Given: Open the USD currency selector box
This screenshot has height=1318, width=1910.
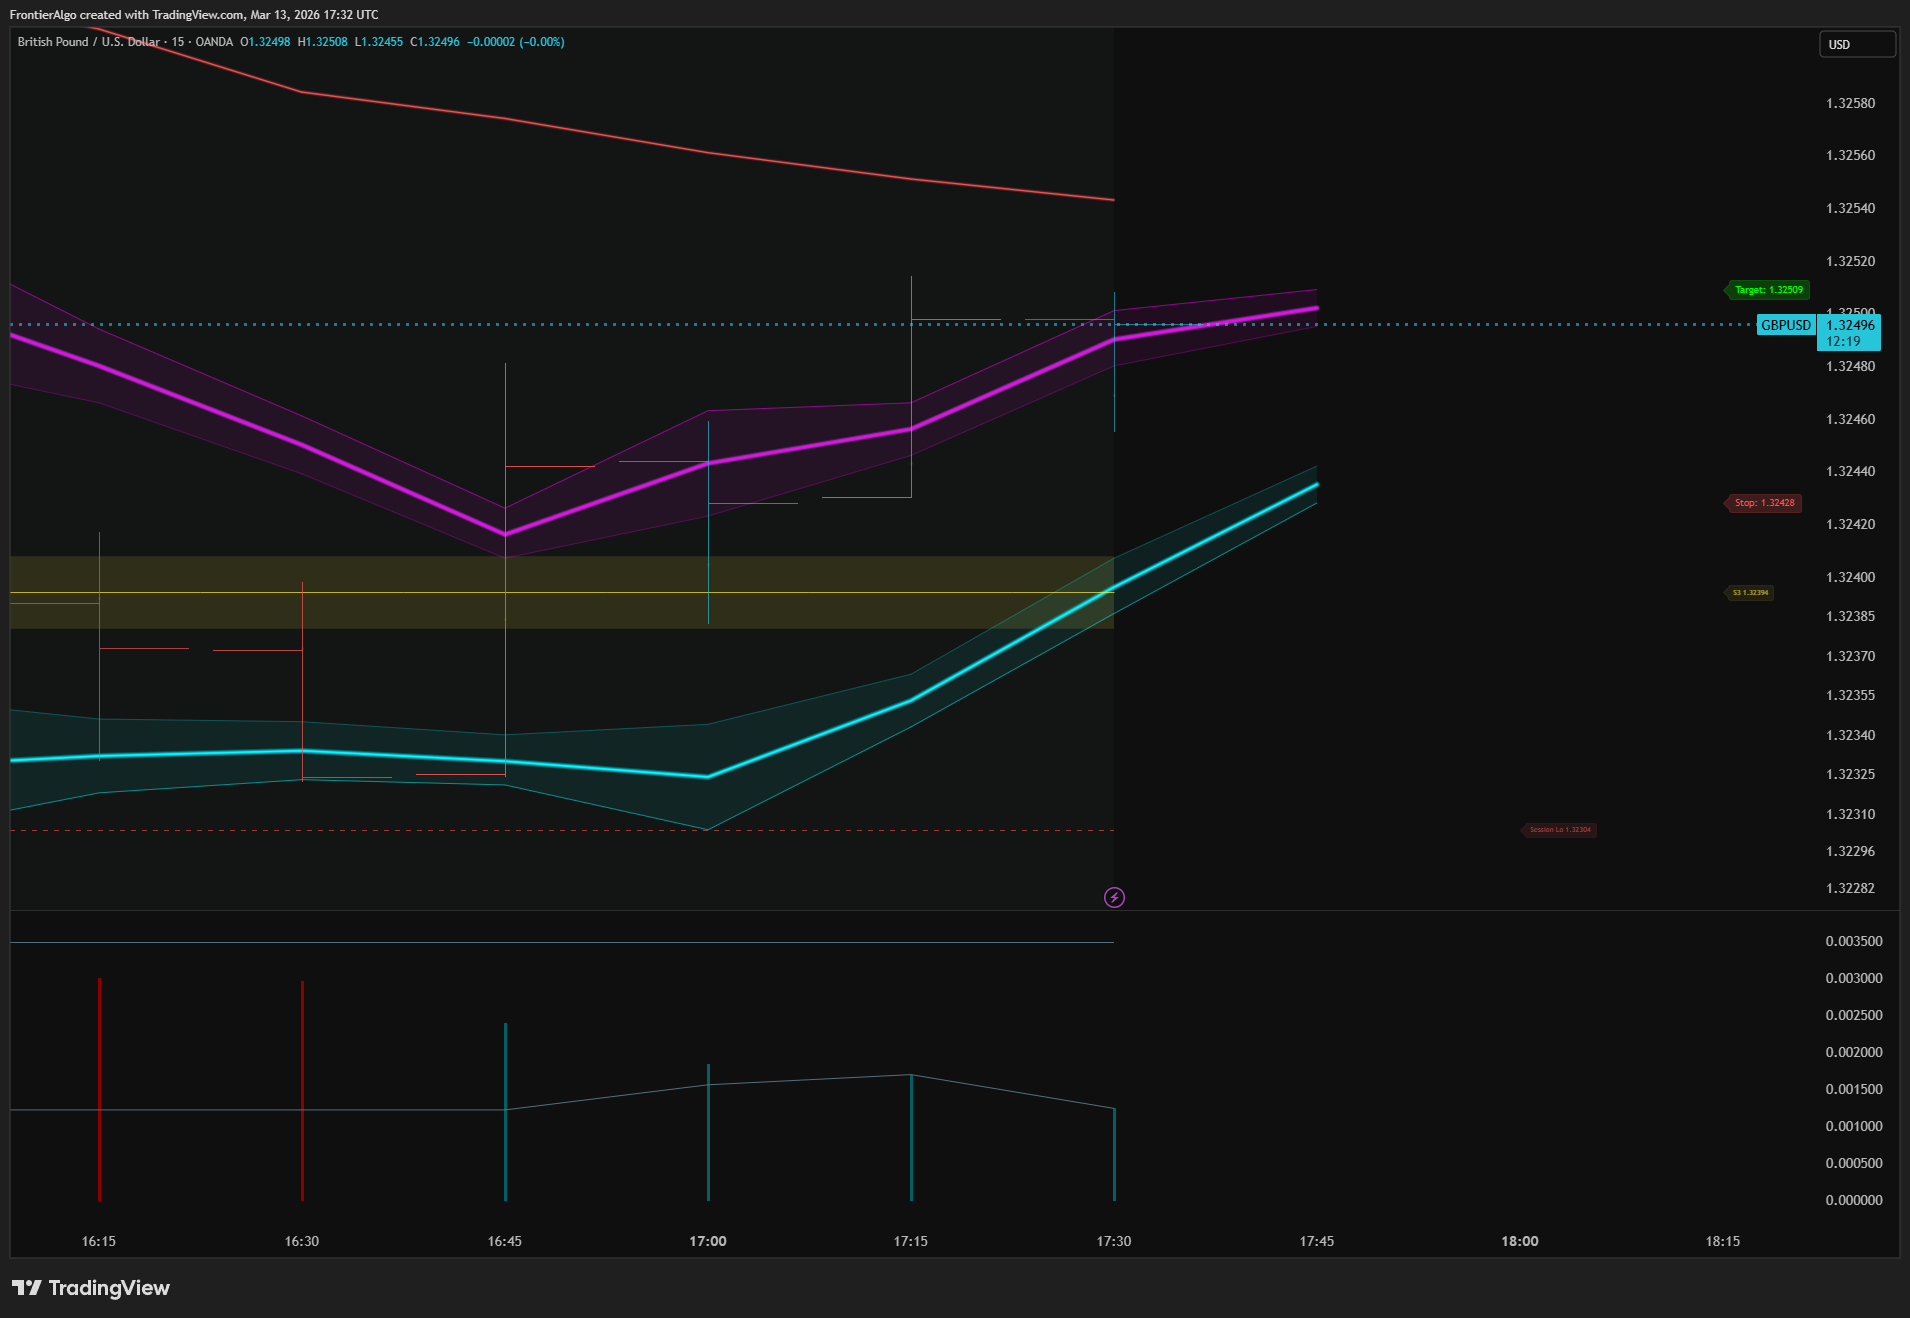Looking at the screenshot, I should click(x=1856, y=44).
